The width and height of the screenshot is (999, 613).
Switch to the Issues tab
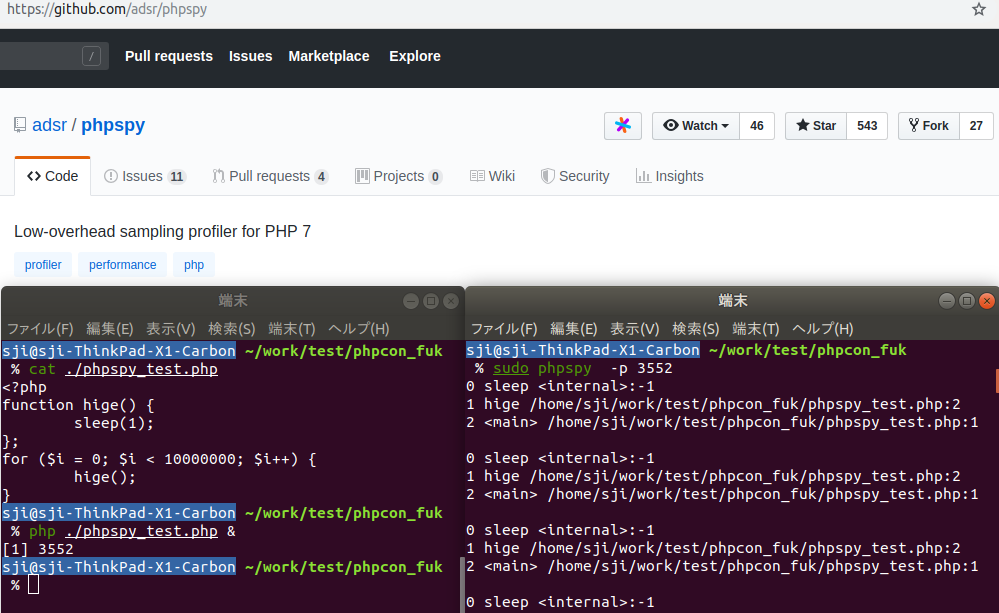pos(144,175)
